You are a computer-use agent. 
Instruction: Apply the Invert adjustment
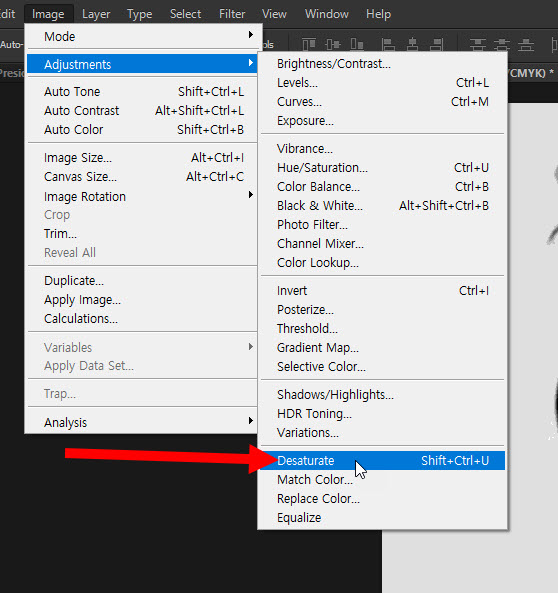coord(382,290)
